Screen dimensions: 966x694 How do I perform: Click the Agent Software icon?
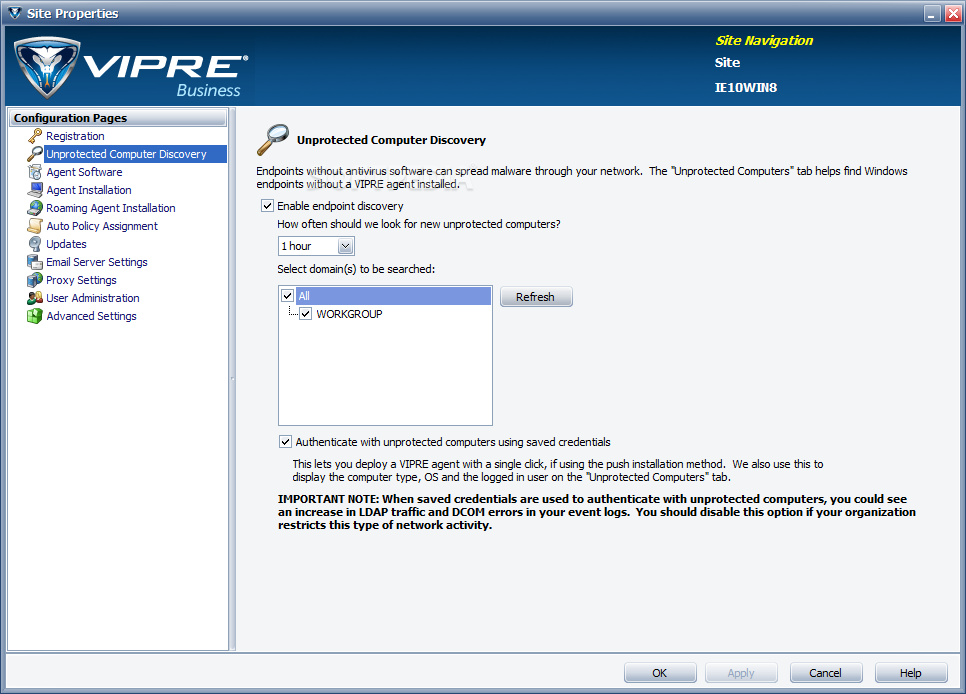coord(35,172)
